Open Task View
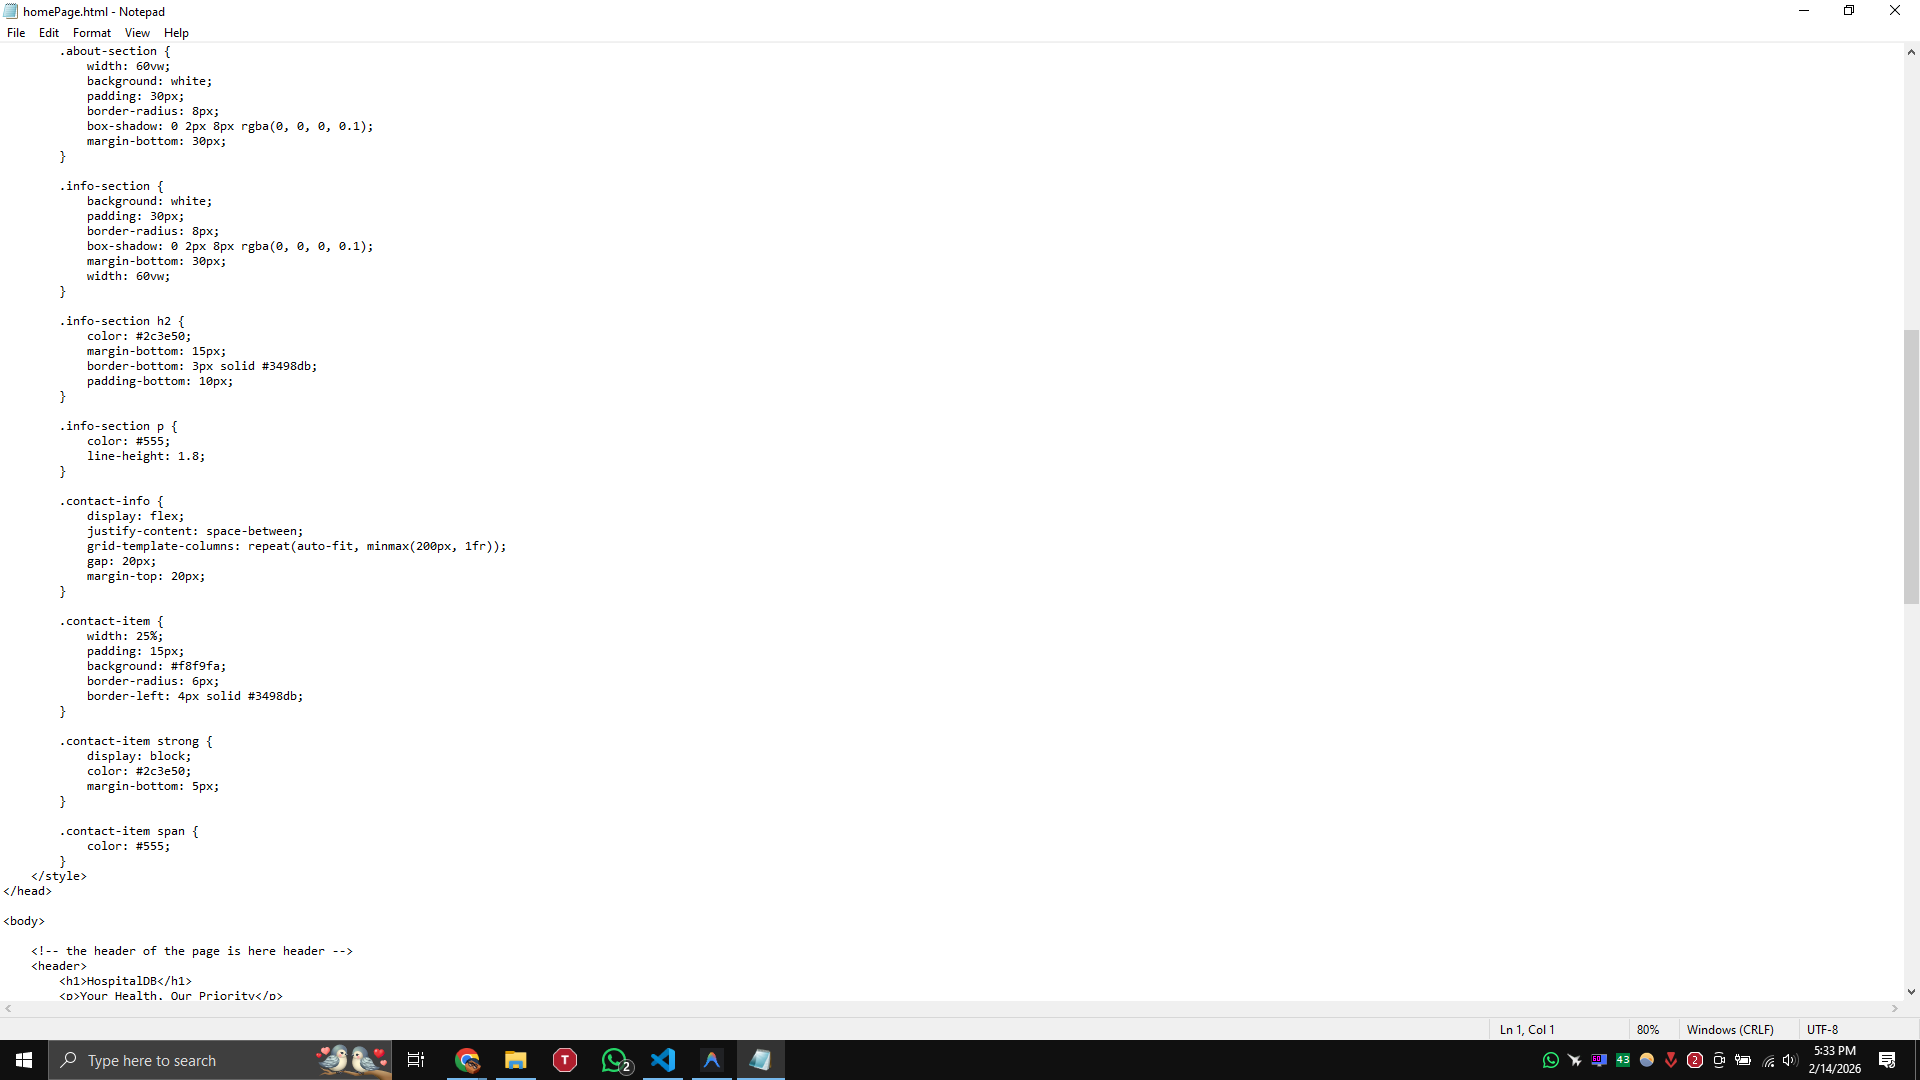This screenshot has height=1080, width=1920. 415,1060
